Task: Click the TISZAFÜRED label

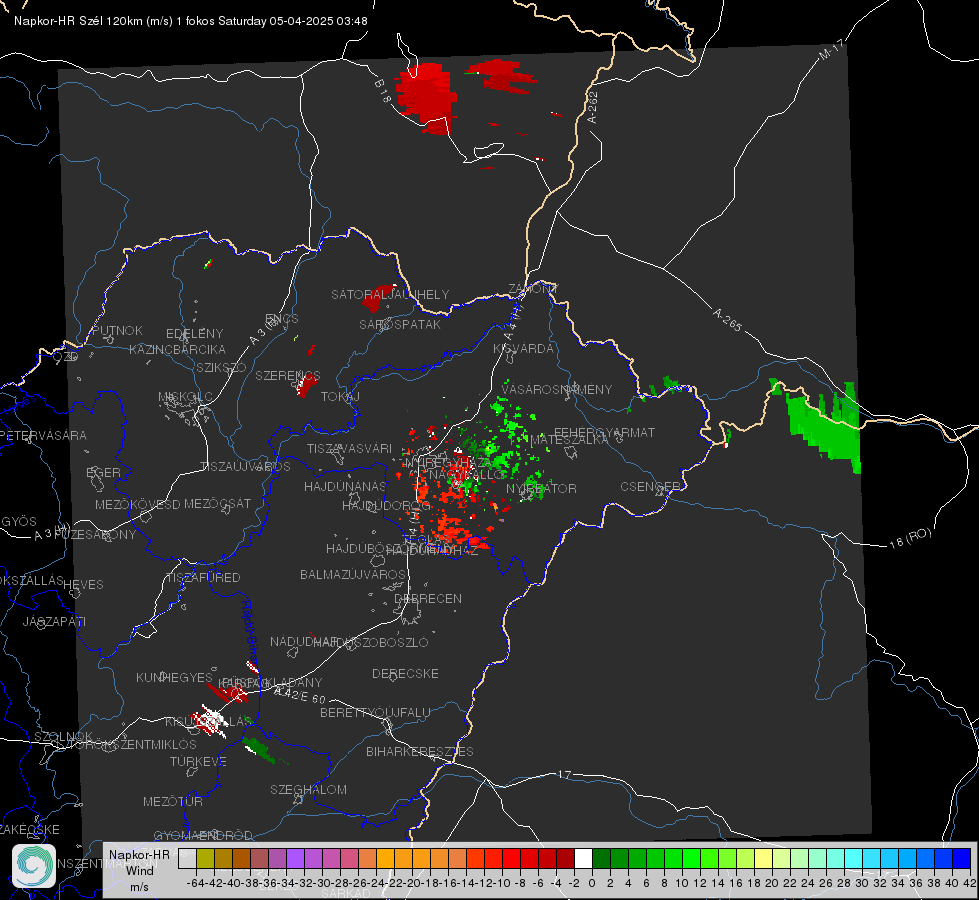Action: [203, 578]
